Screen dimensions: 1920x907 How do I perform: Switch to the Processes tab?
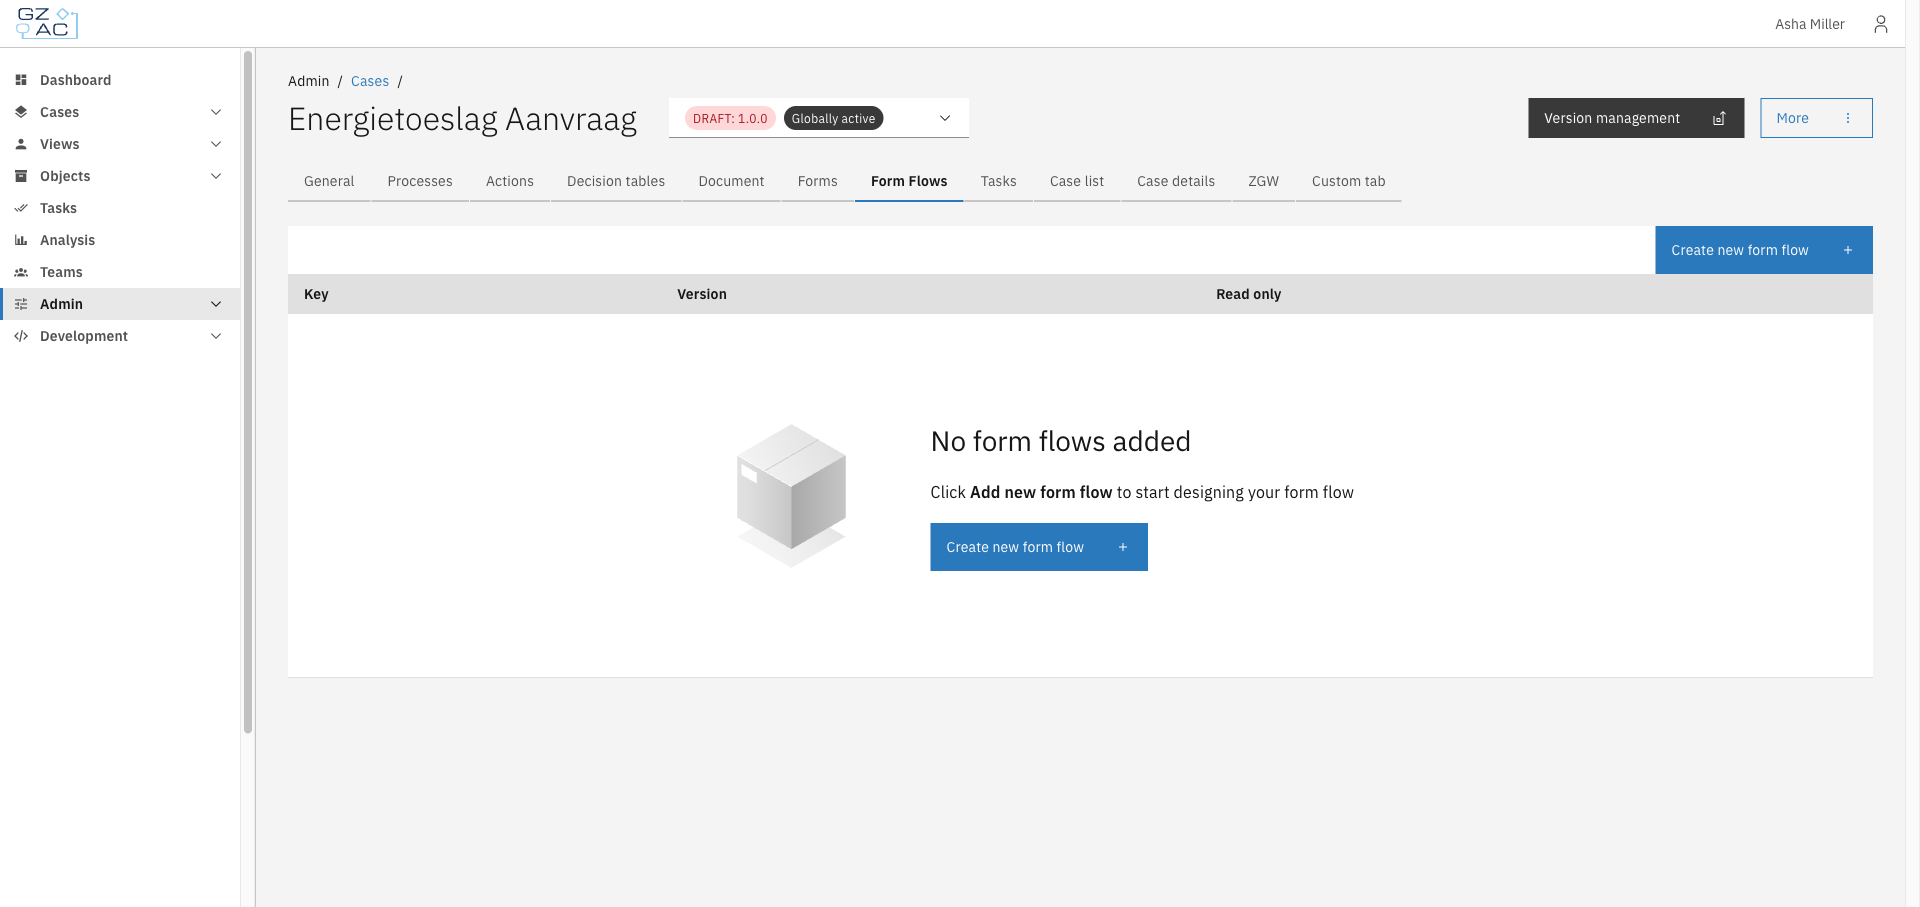[420, 181]
